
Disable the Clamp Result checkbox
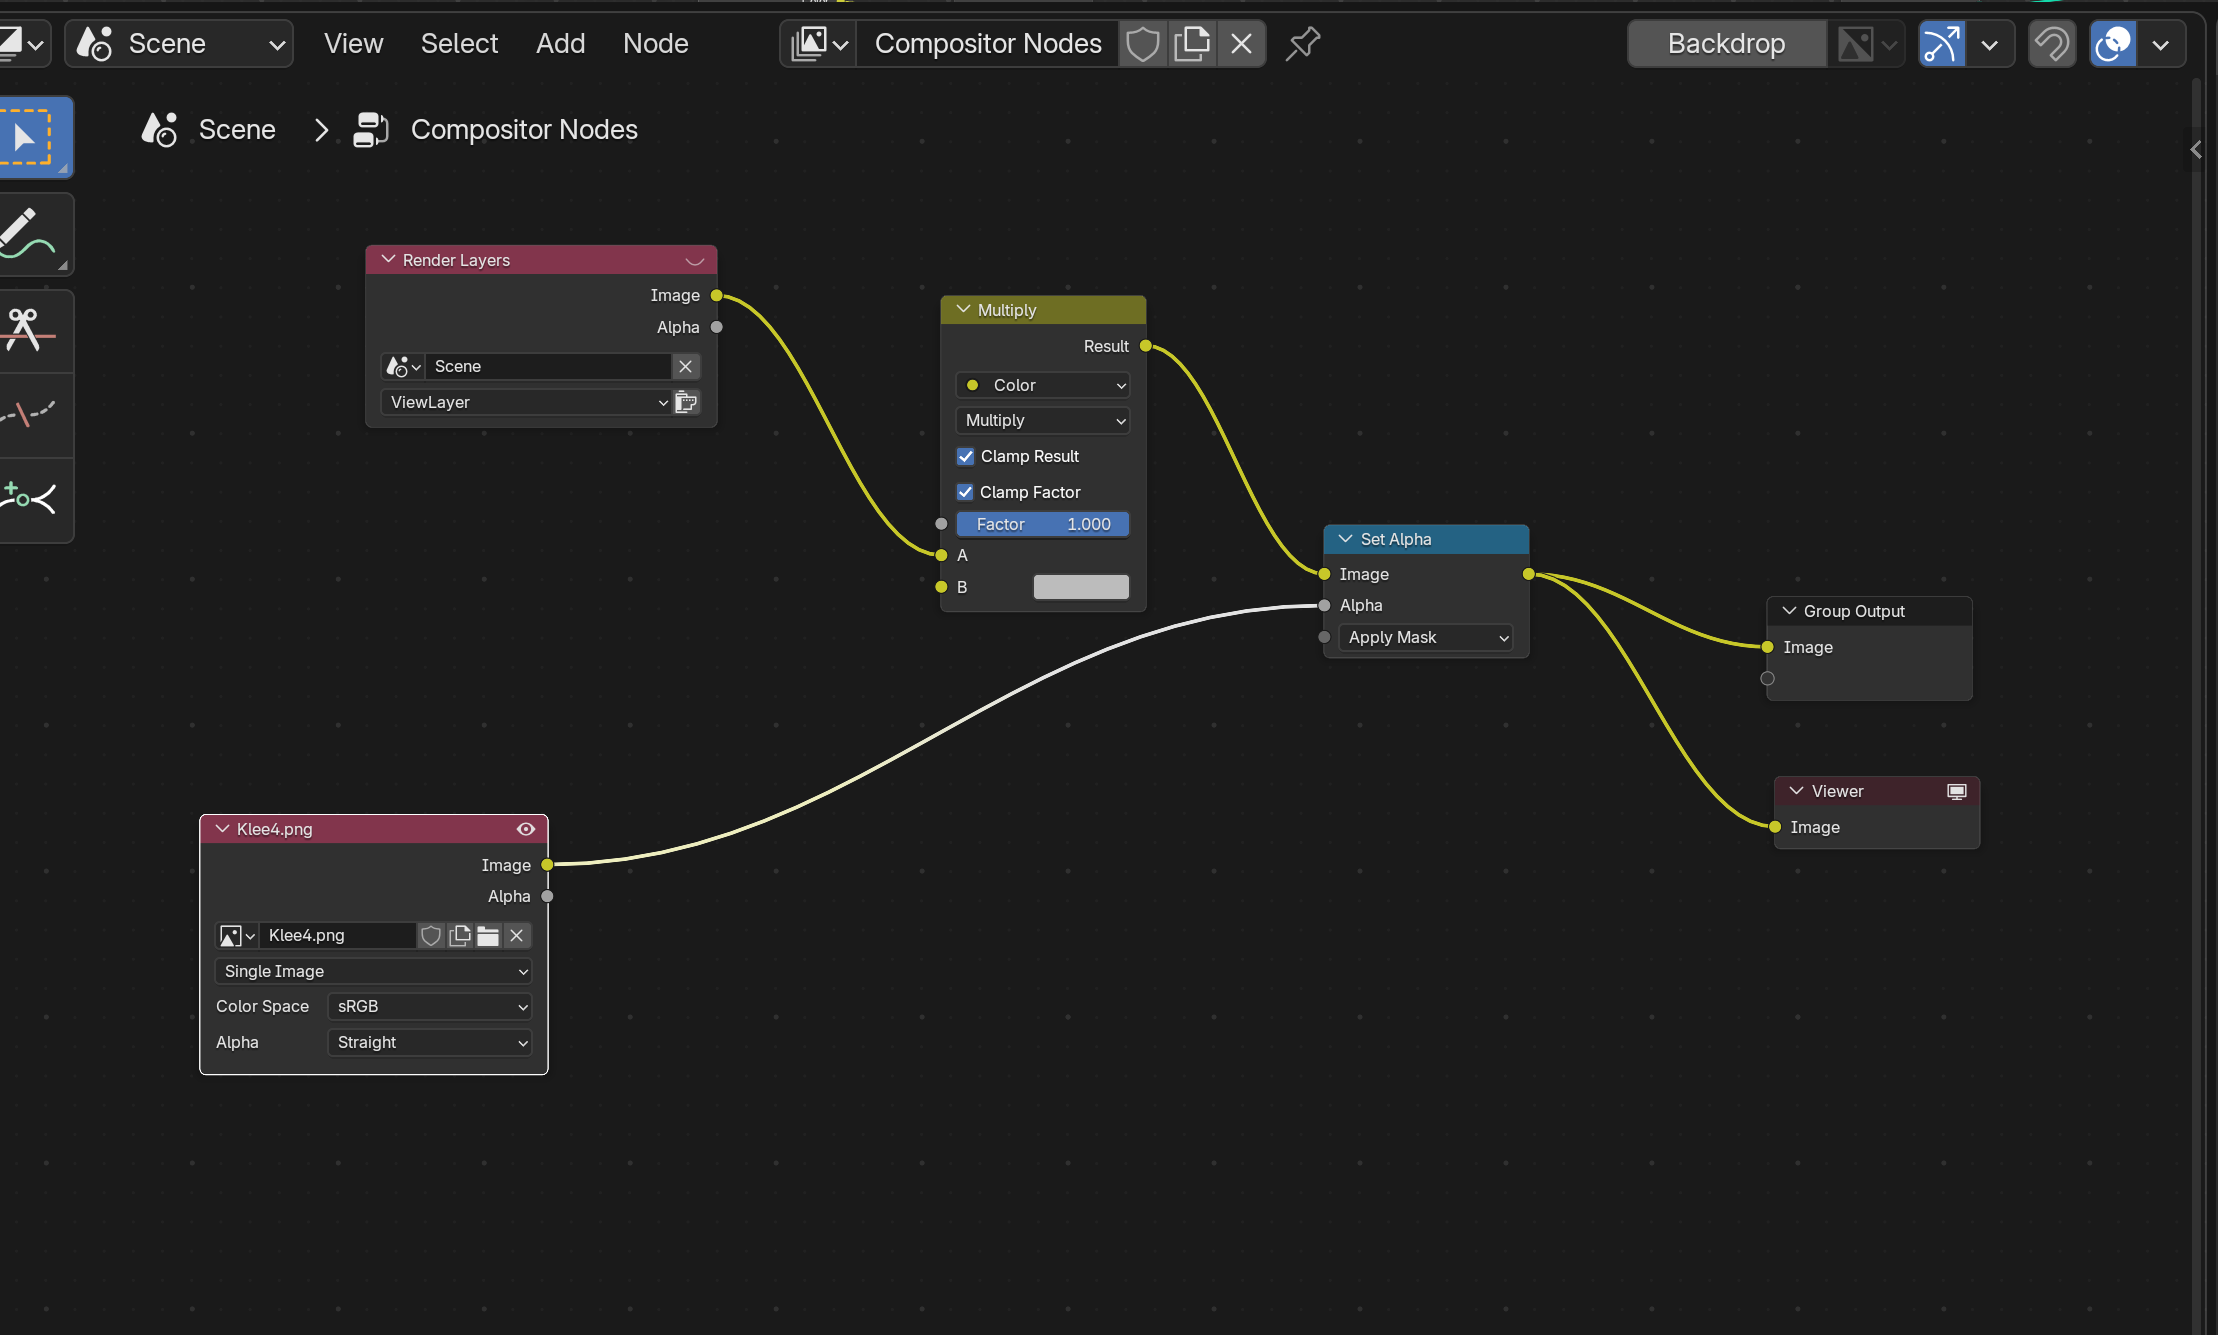[966, 456]
